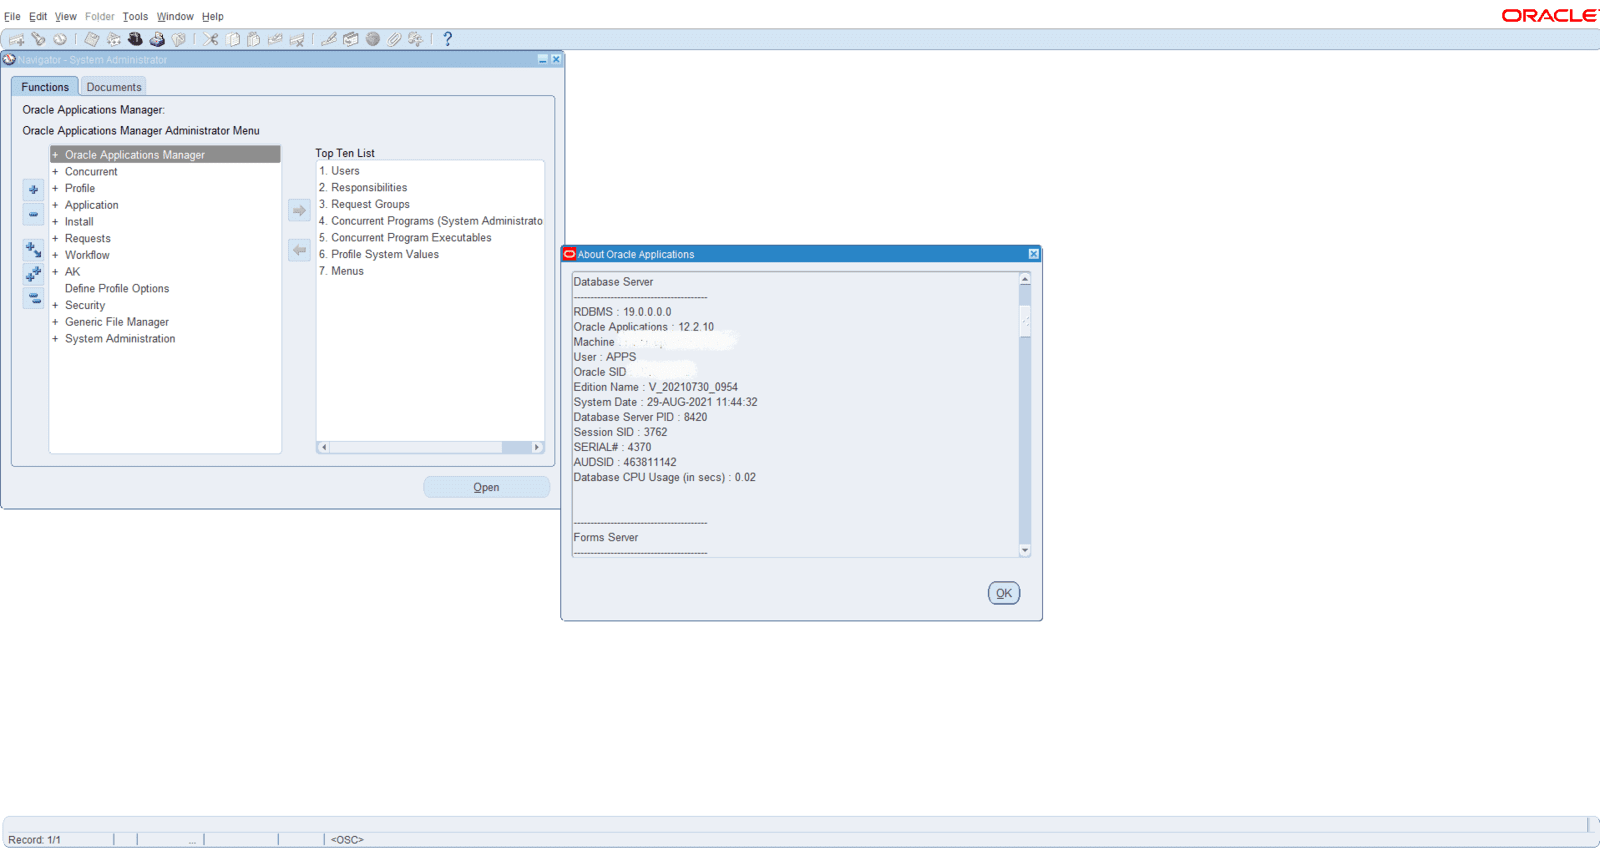Click the Expand All double-plus button
The image size is (1600, 851).
point(33,273)
